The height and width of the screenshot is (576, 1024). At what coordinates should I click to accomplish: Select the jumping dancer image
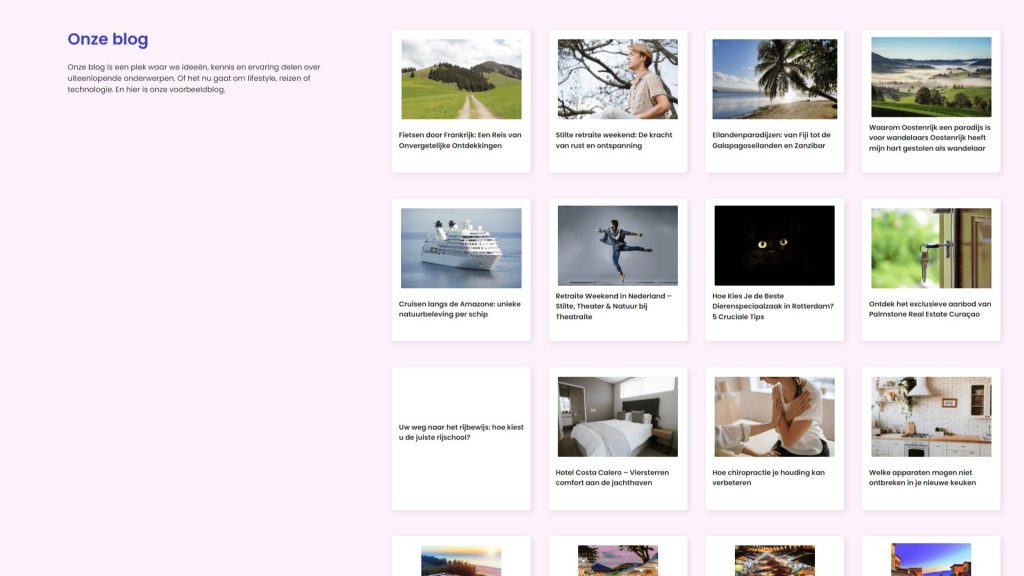[617, 246]
